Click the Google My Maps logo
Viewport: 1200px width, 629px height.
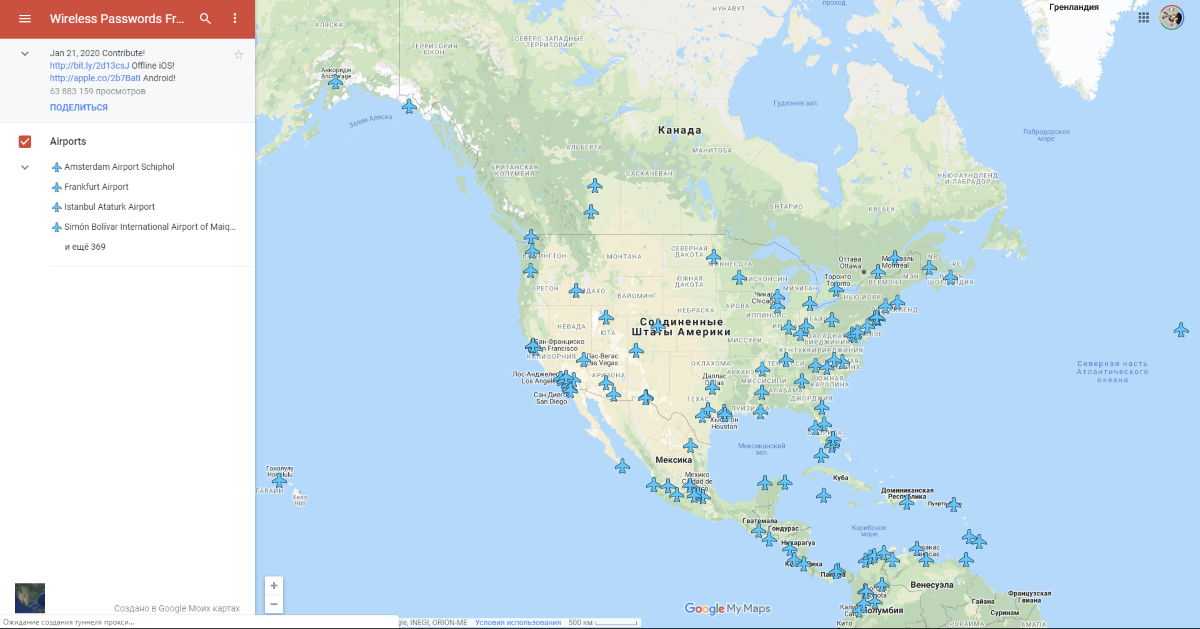[727, 608]
